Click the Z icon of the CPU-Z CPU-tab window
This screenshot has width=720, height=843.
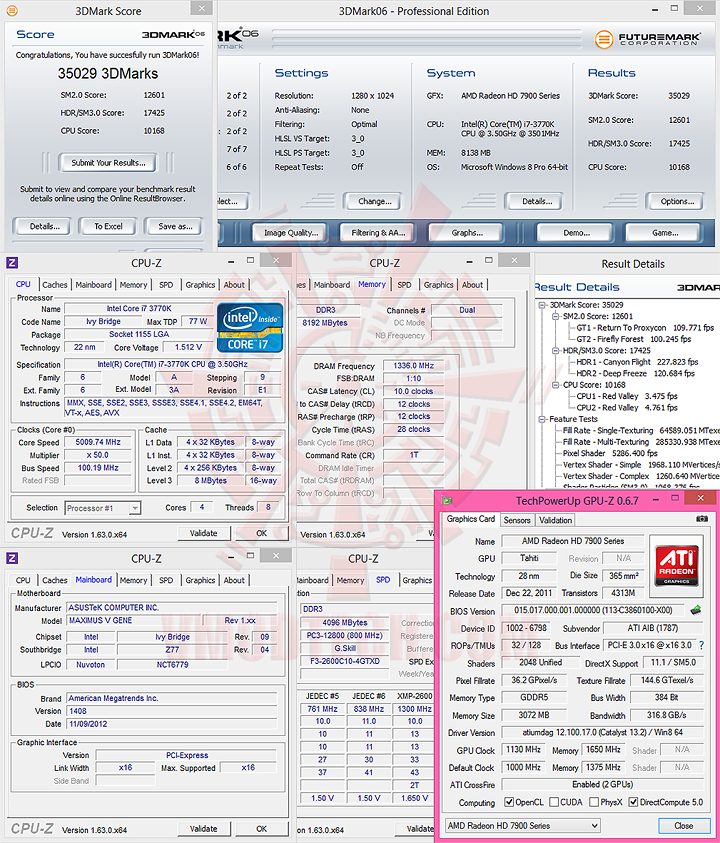click(x=12, y=262)
